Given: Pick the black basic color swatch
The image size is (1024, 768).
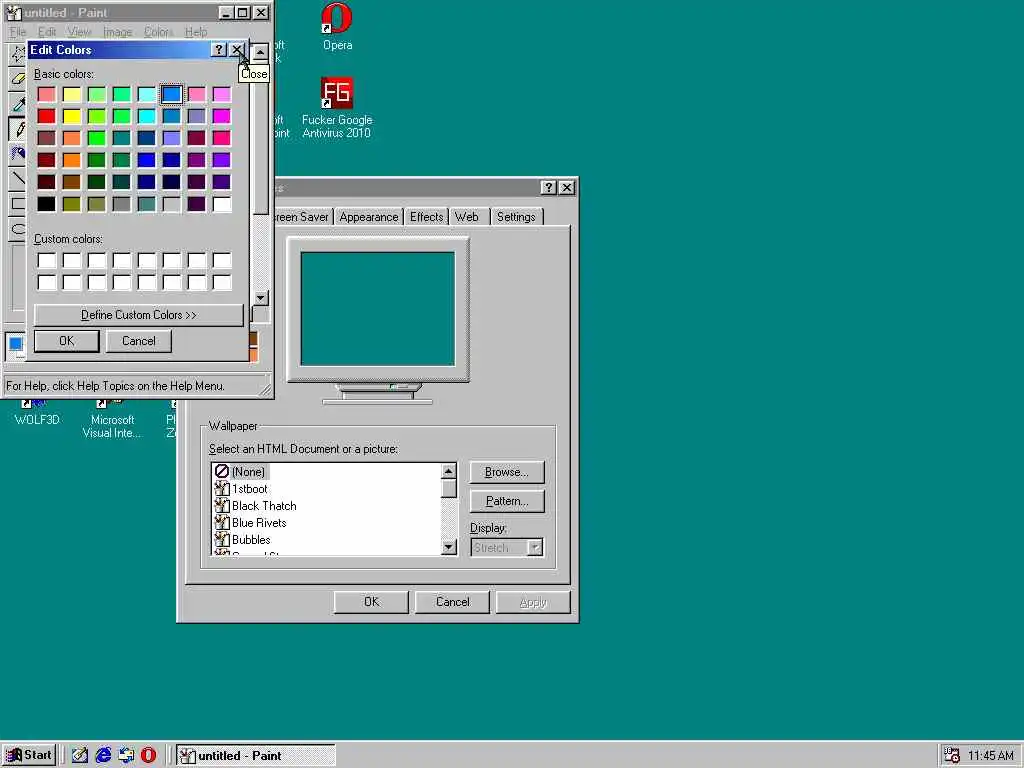Looking at the screenshot, I should click(x=46, y=204).
